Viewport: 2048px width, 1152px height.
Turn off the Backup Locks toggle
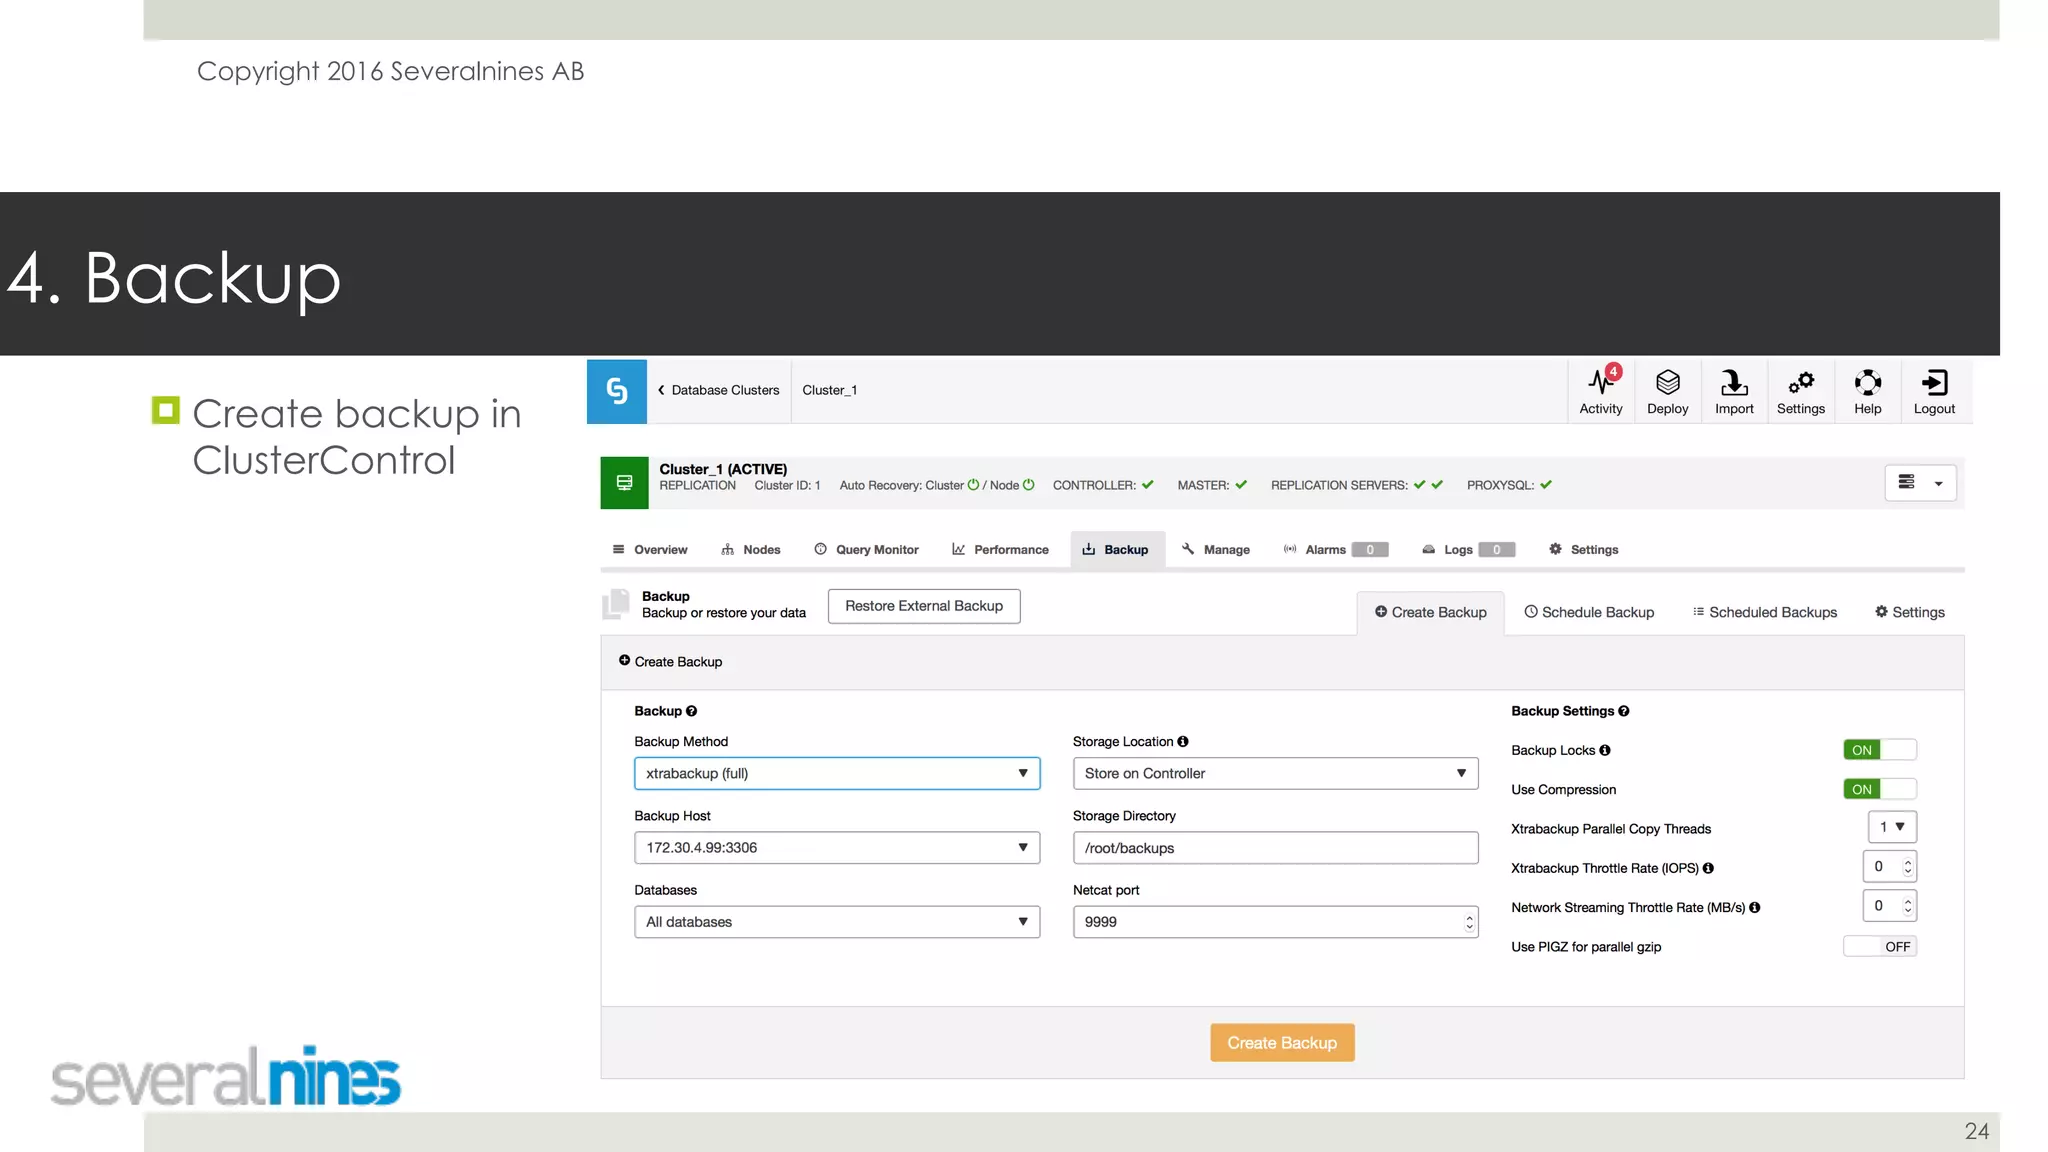pyautogui.click(x=1879, y=750)
